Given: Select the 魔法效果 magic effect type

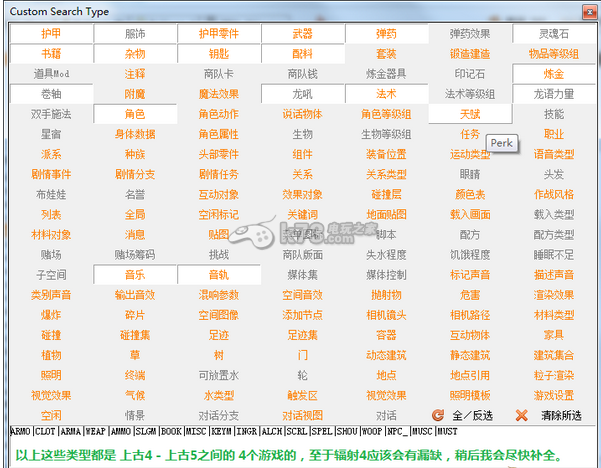Looking at the screenshot, I should click(218, 93).
